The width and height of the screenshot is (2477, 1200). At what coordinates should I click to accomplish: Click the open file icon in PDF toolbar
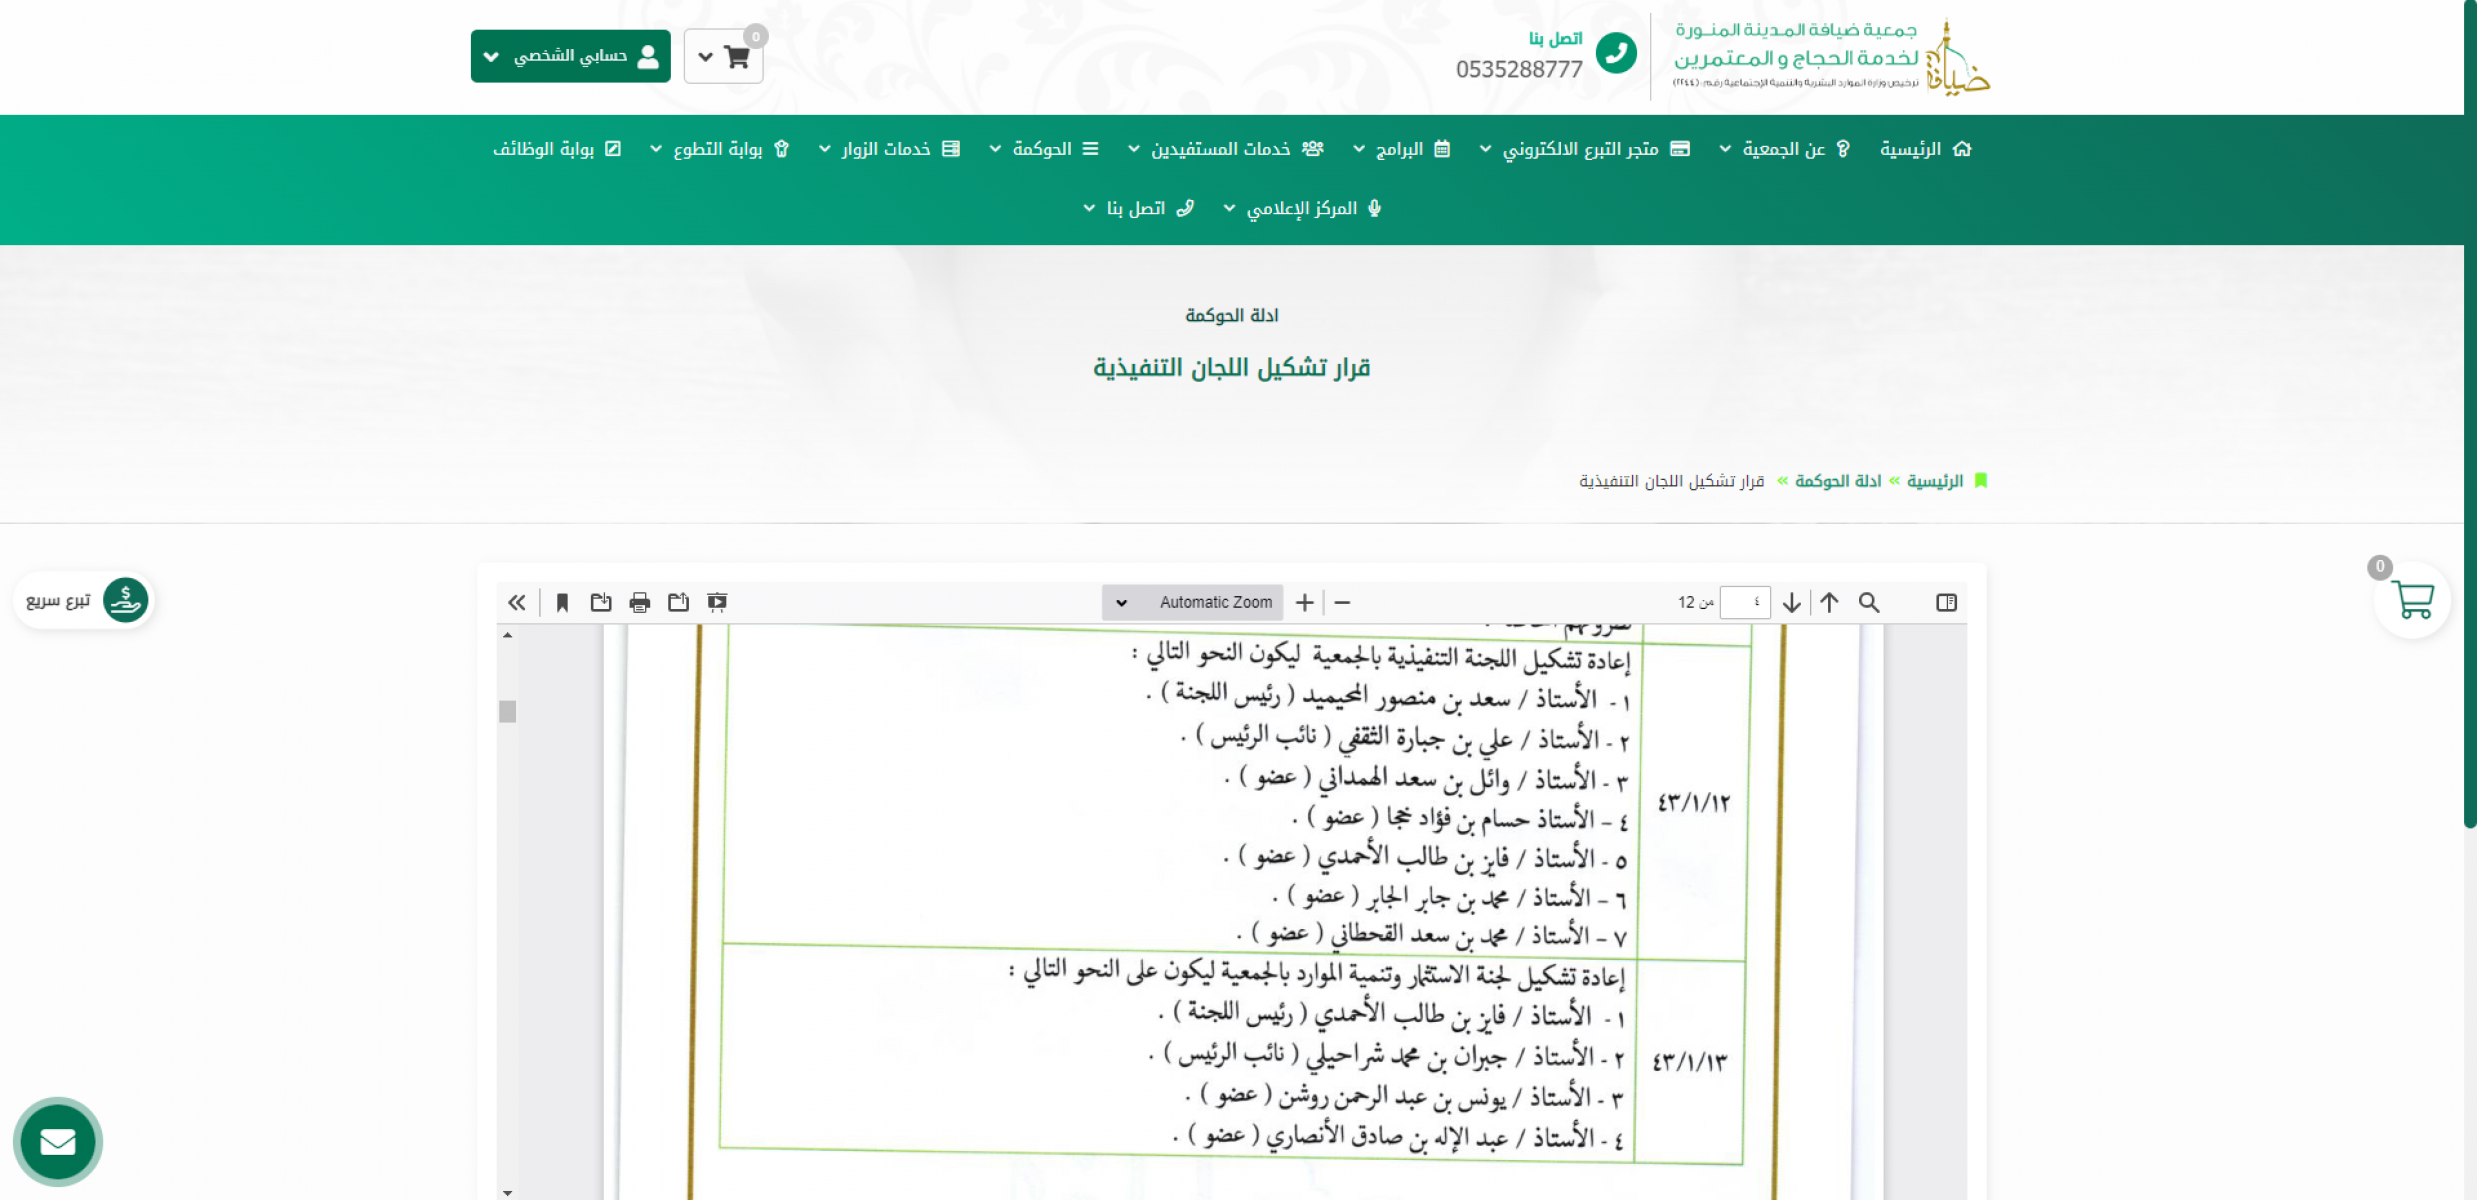coord(678,602)
